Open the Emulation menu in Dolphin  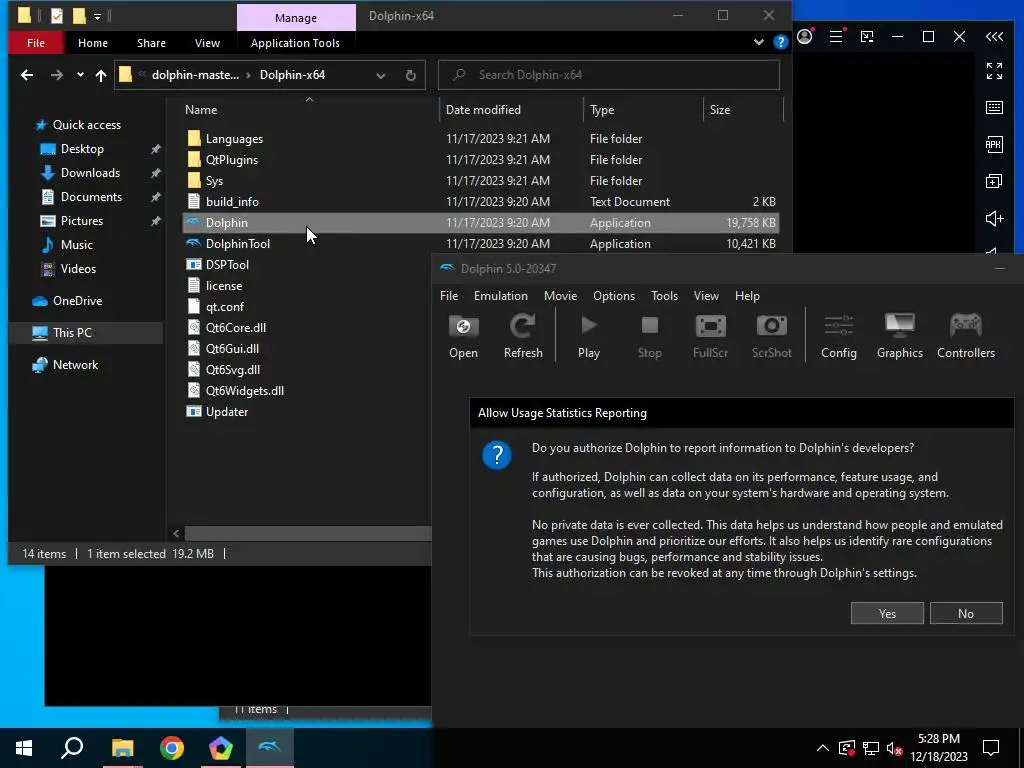point(500,296)
